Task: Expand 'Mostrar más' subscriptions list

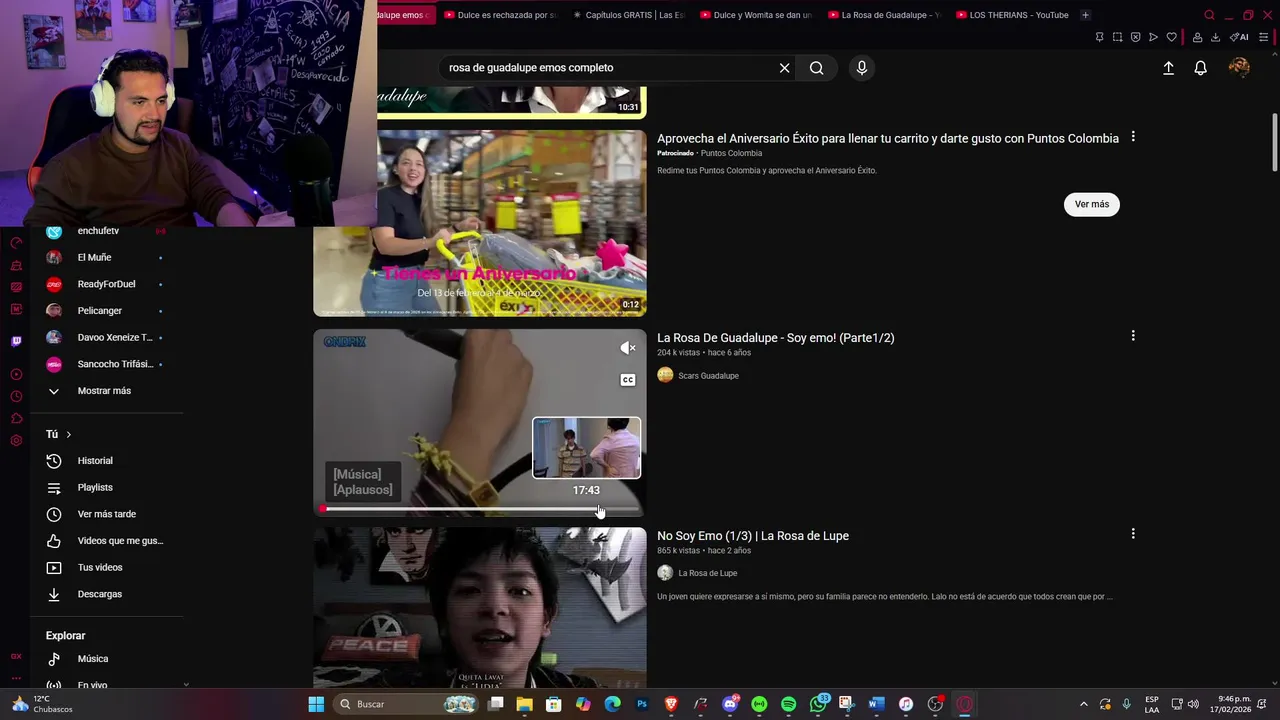Action: [x=104, y=391]
